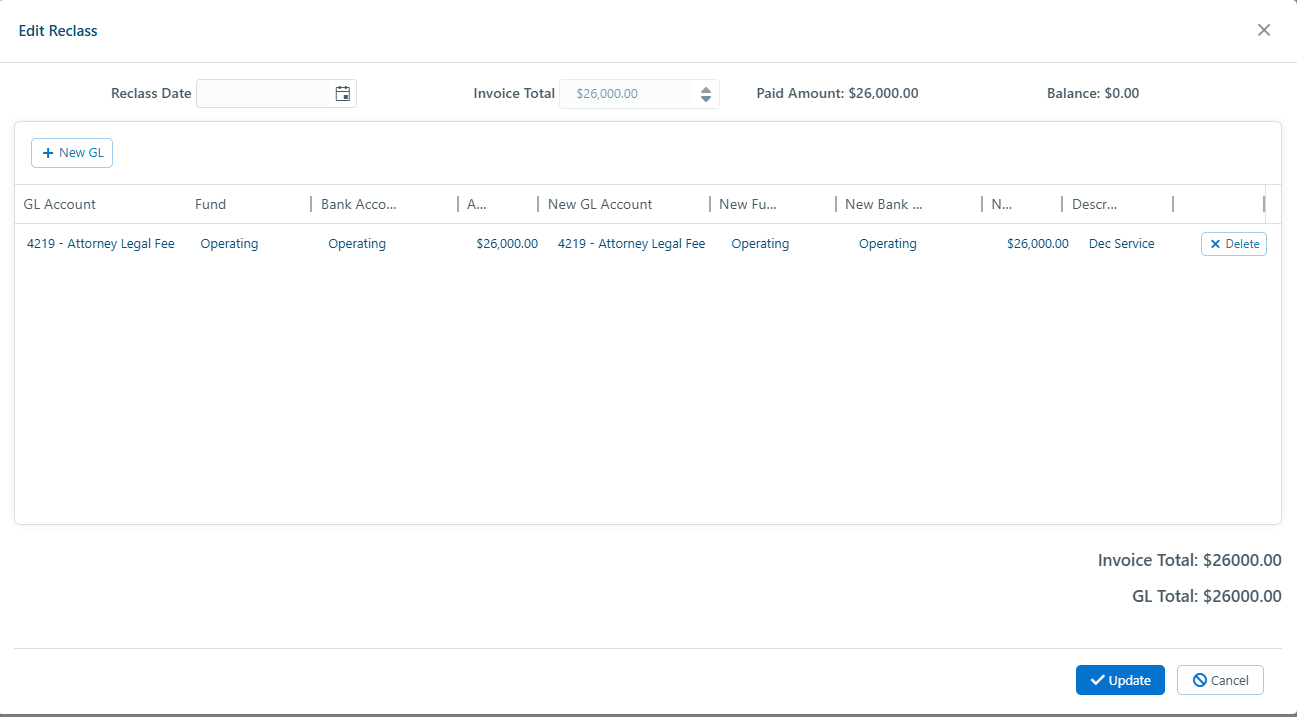Screen dimensions: 1297x717
Task: Sort by the Fund column header
Action: (x=211, y=204)
